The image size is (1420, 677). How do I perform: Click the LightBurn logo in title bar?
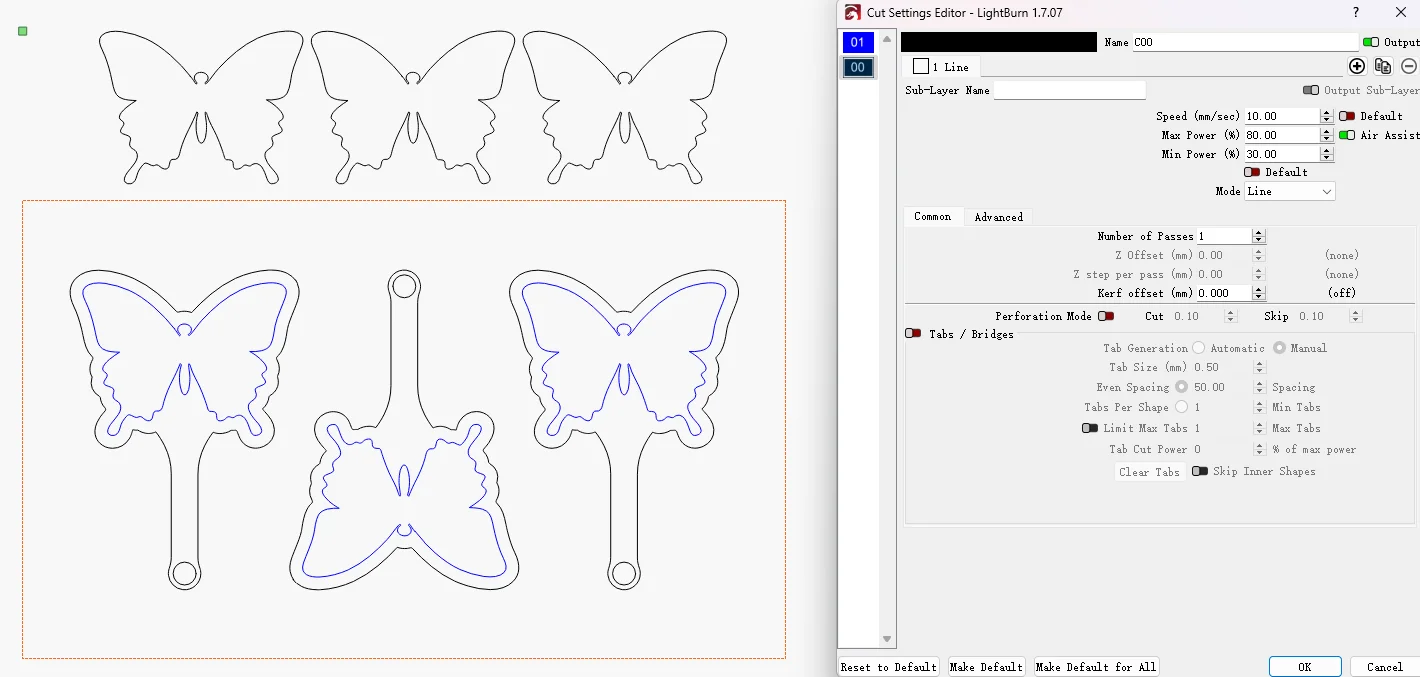point(852,12)
